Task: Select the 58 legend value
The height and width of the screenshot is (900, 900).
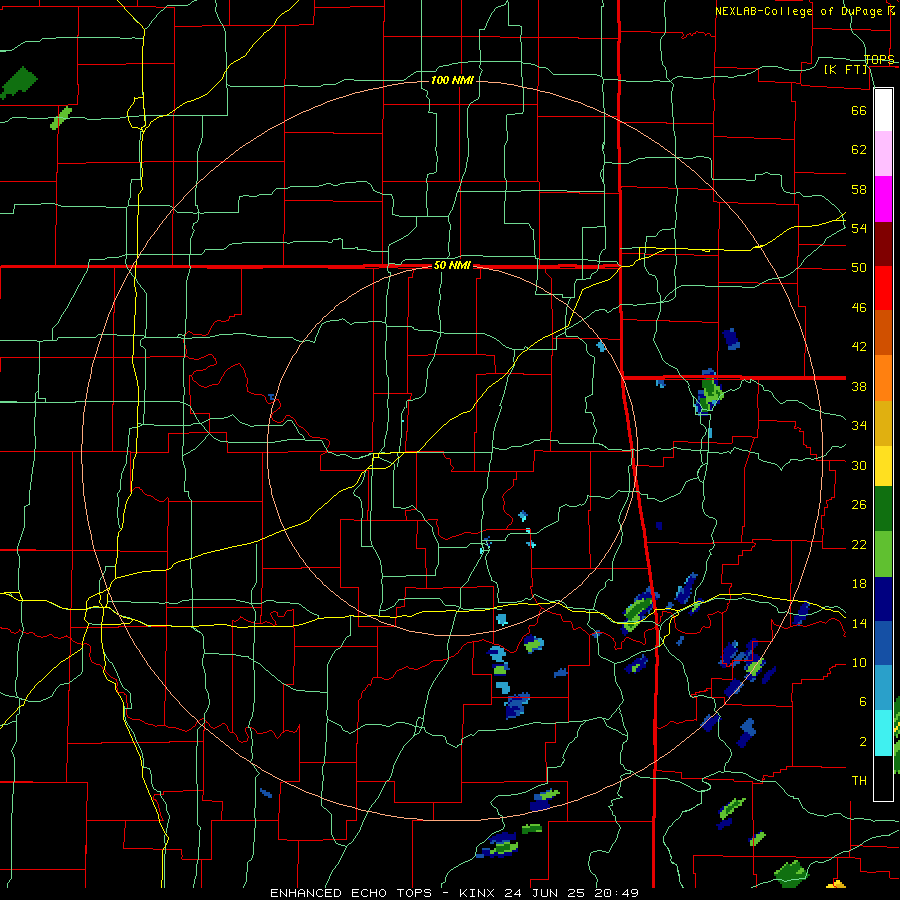Action: click(859, 189)
